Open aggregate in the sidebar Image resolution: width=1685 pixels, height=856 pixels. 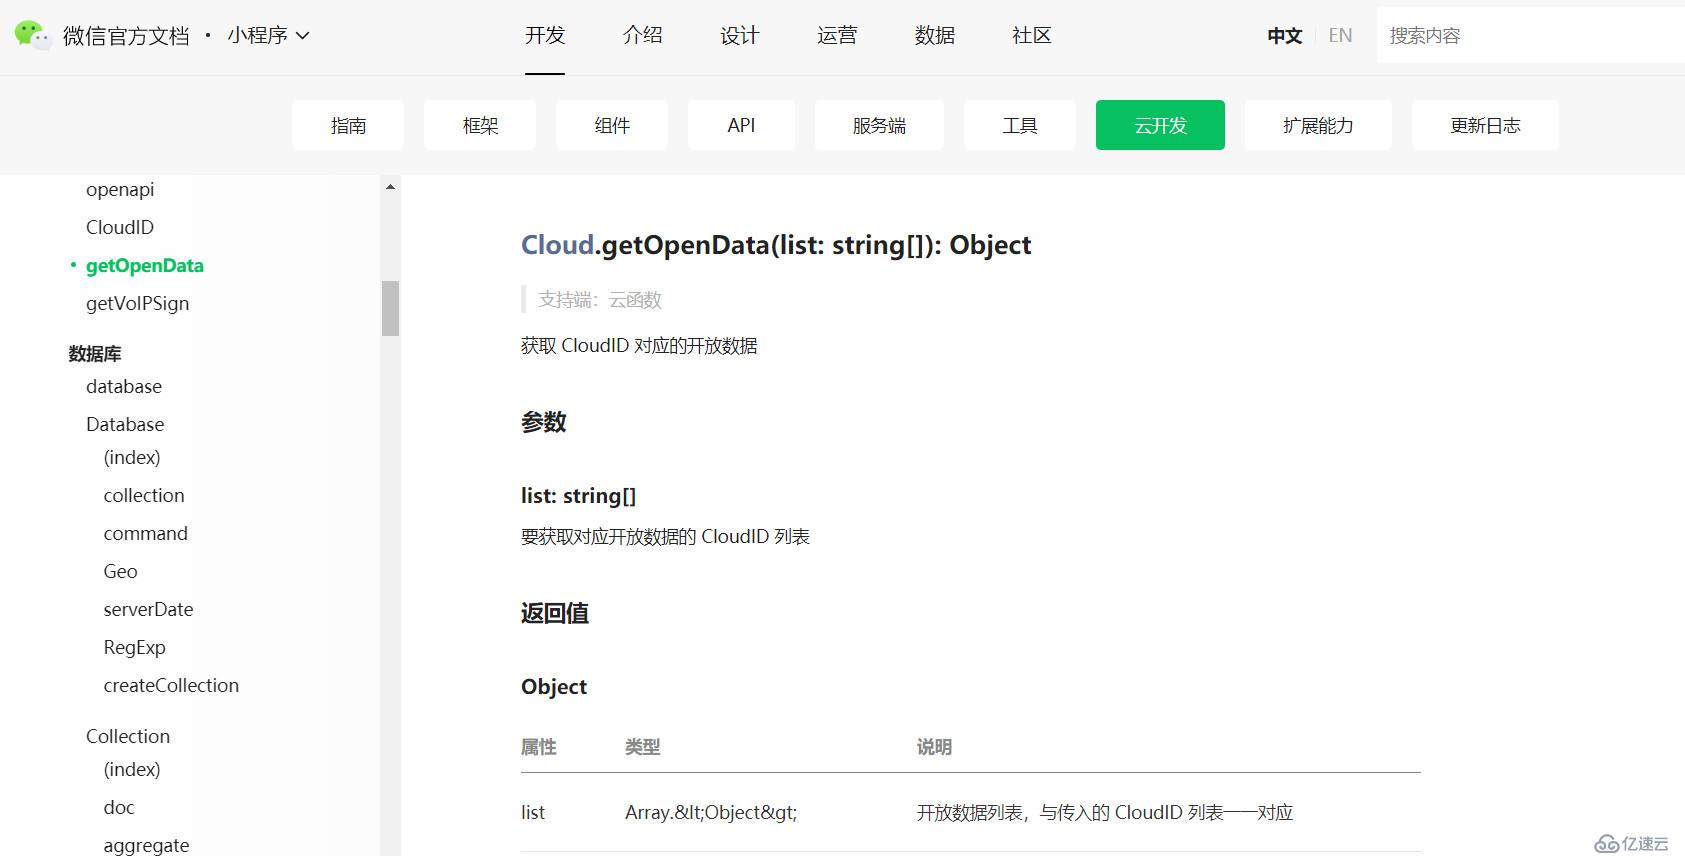click(x=146, y=845)
